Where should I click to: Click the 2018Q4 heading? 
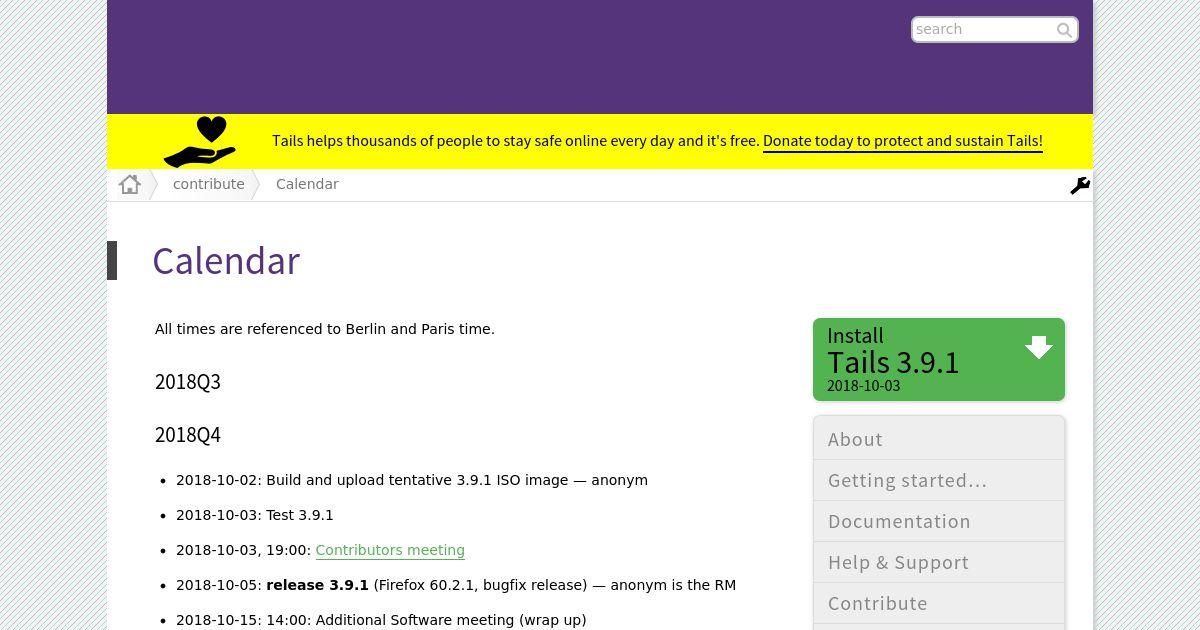pyautogui.click(x=188, y=434)
